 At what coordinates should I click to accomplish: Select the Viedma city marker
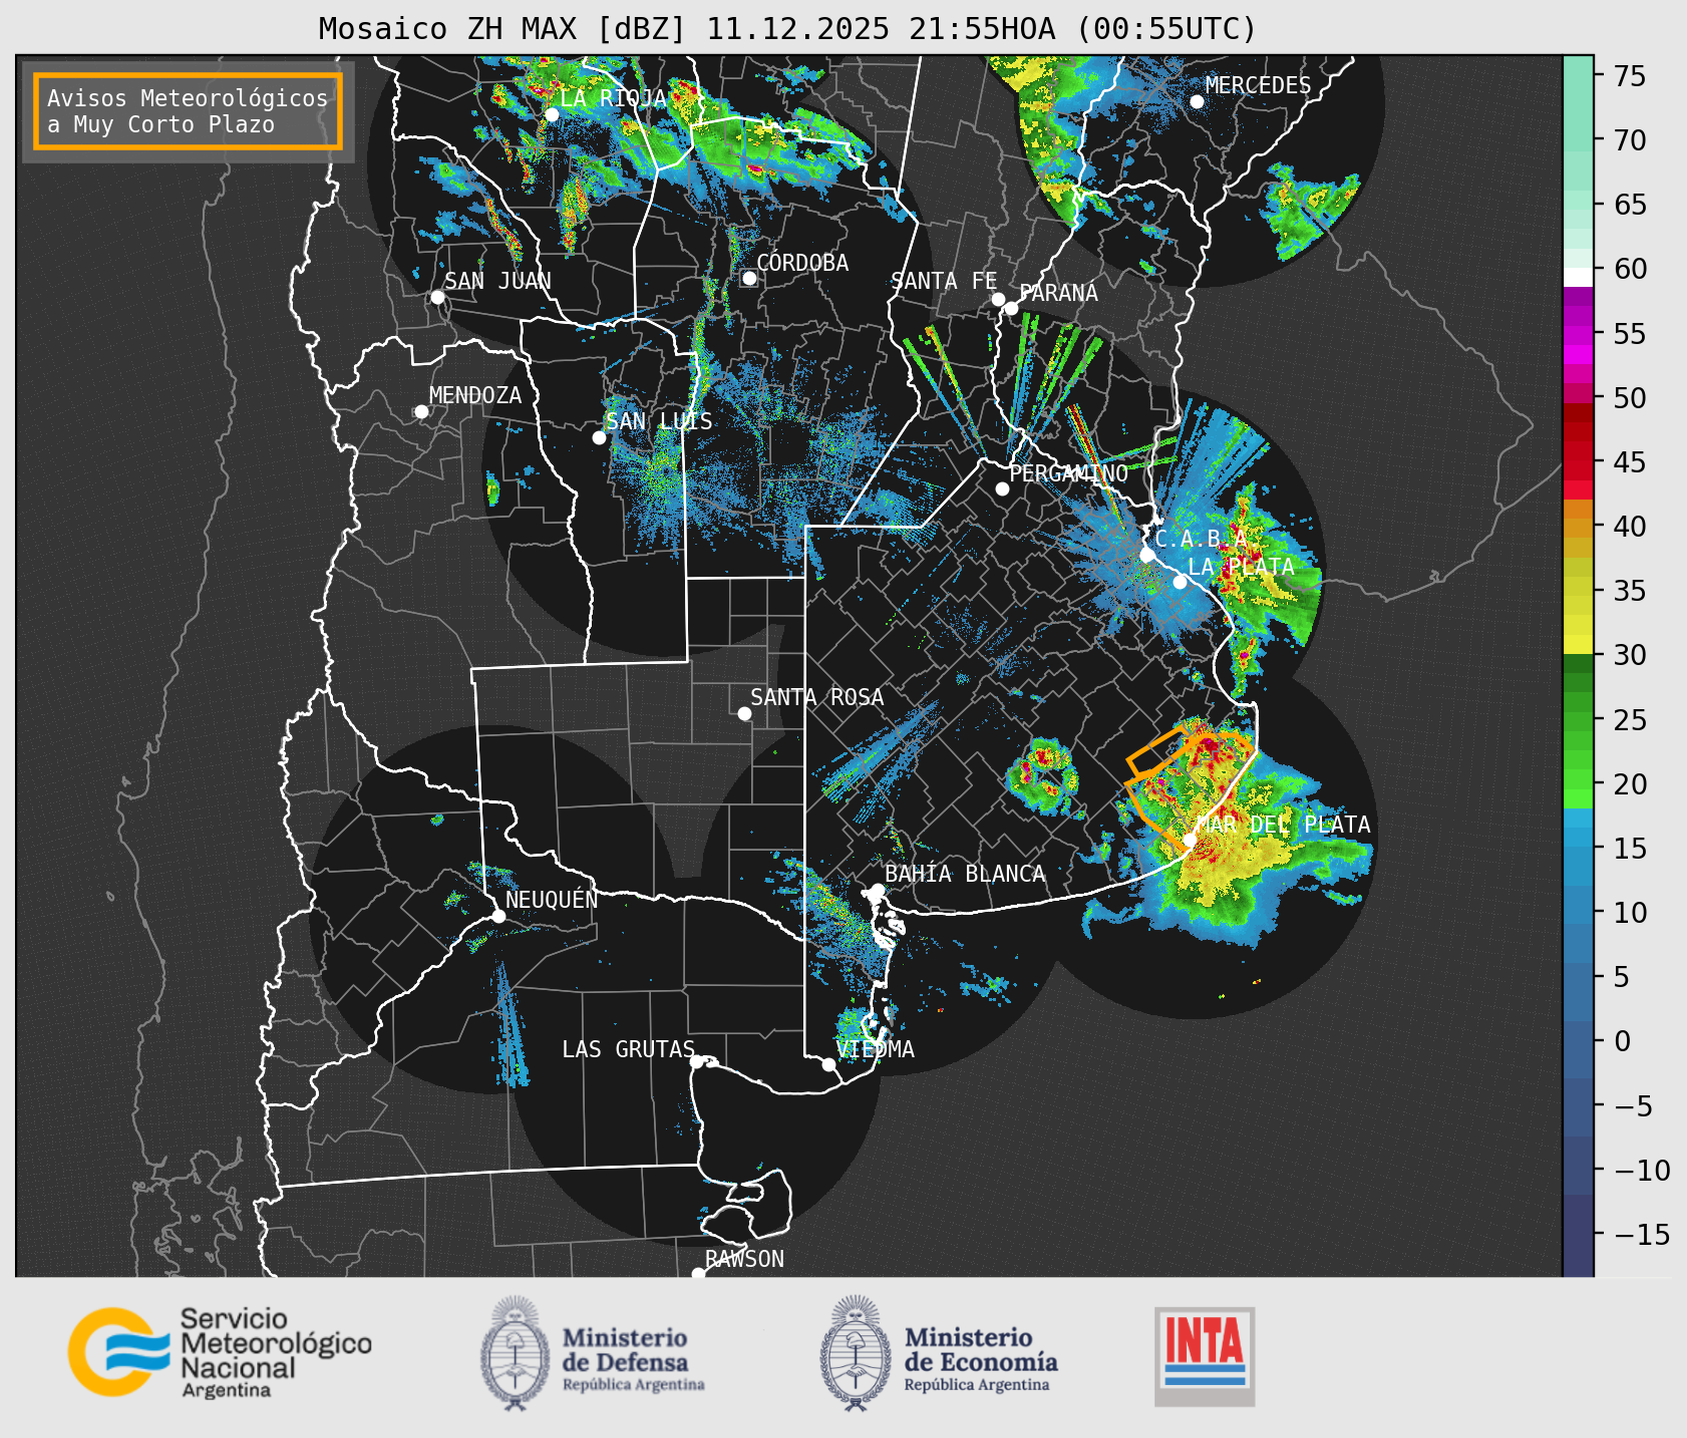click(828, 1064)
